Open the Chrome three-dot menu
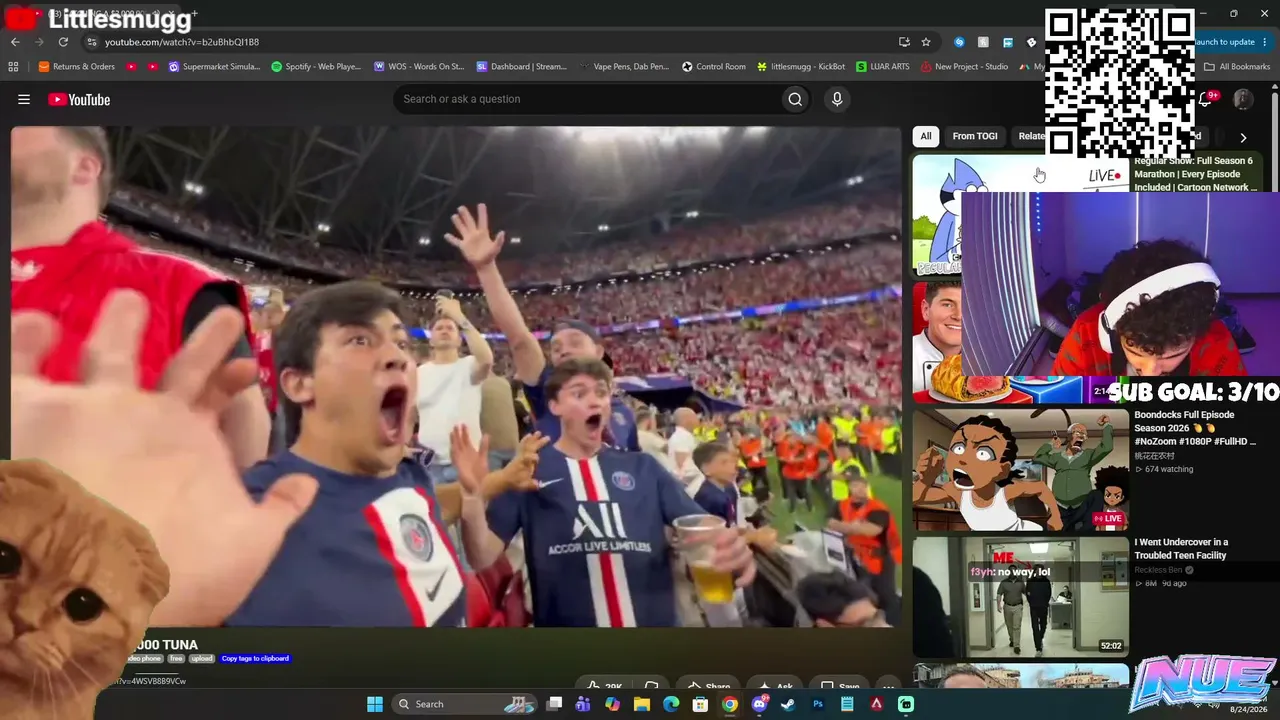 1266,42
